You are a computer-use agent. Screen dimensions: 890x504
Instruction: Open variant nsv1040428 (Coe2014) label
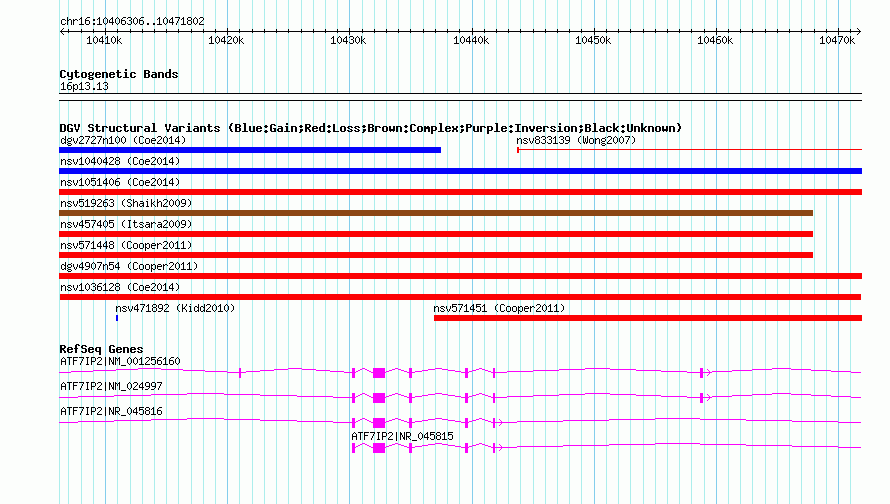[120, 161]
